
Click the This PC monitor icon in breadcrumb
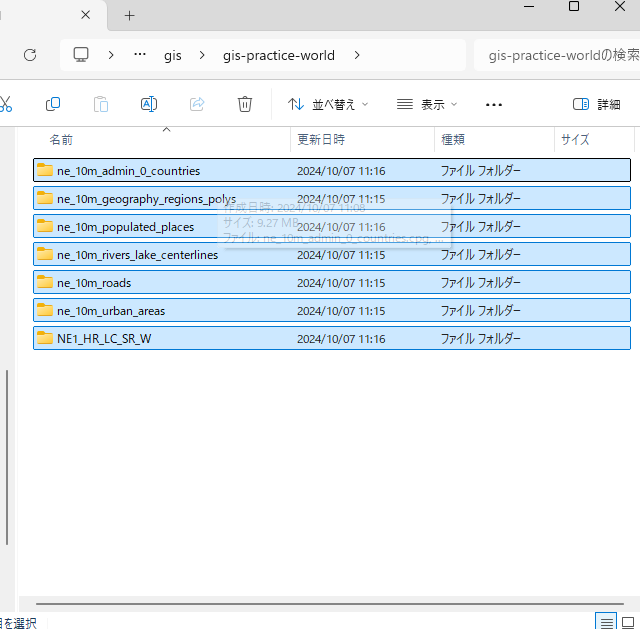coord(81,55)
